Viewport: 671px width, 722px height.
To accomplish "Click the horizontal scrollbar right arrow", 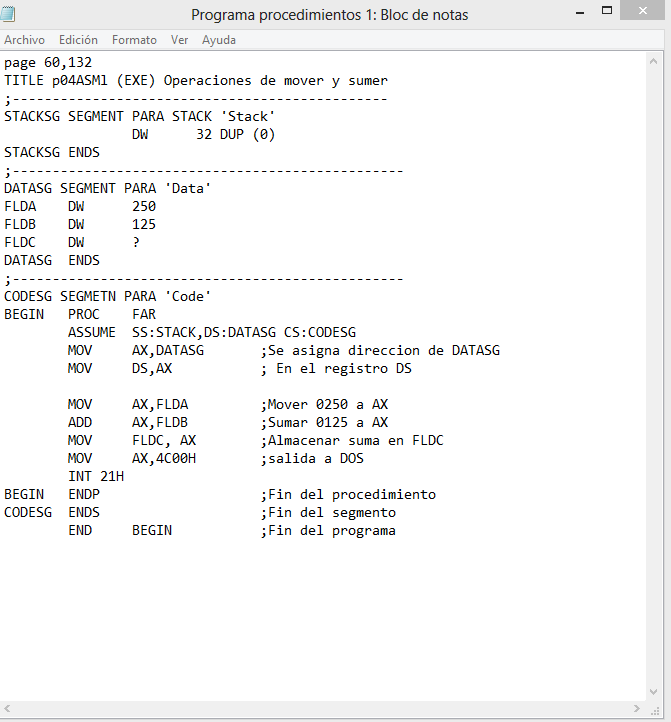I will pos(637,708).
